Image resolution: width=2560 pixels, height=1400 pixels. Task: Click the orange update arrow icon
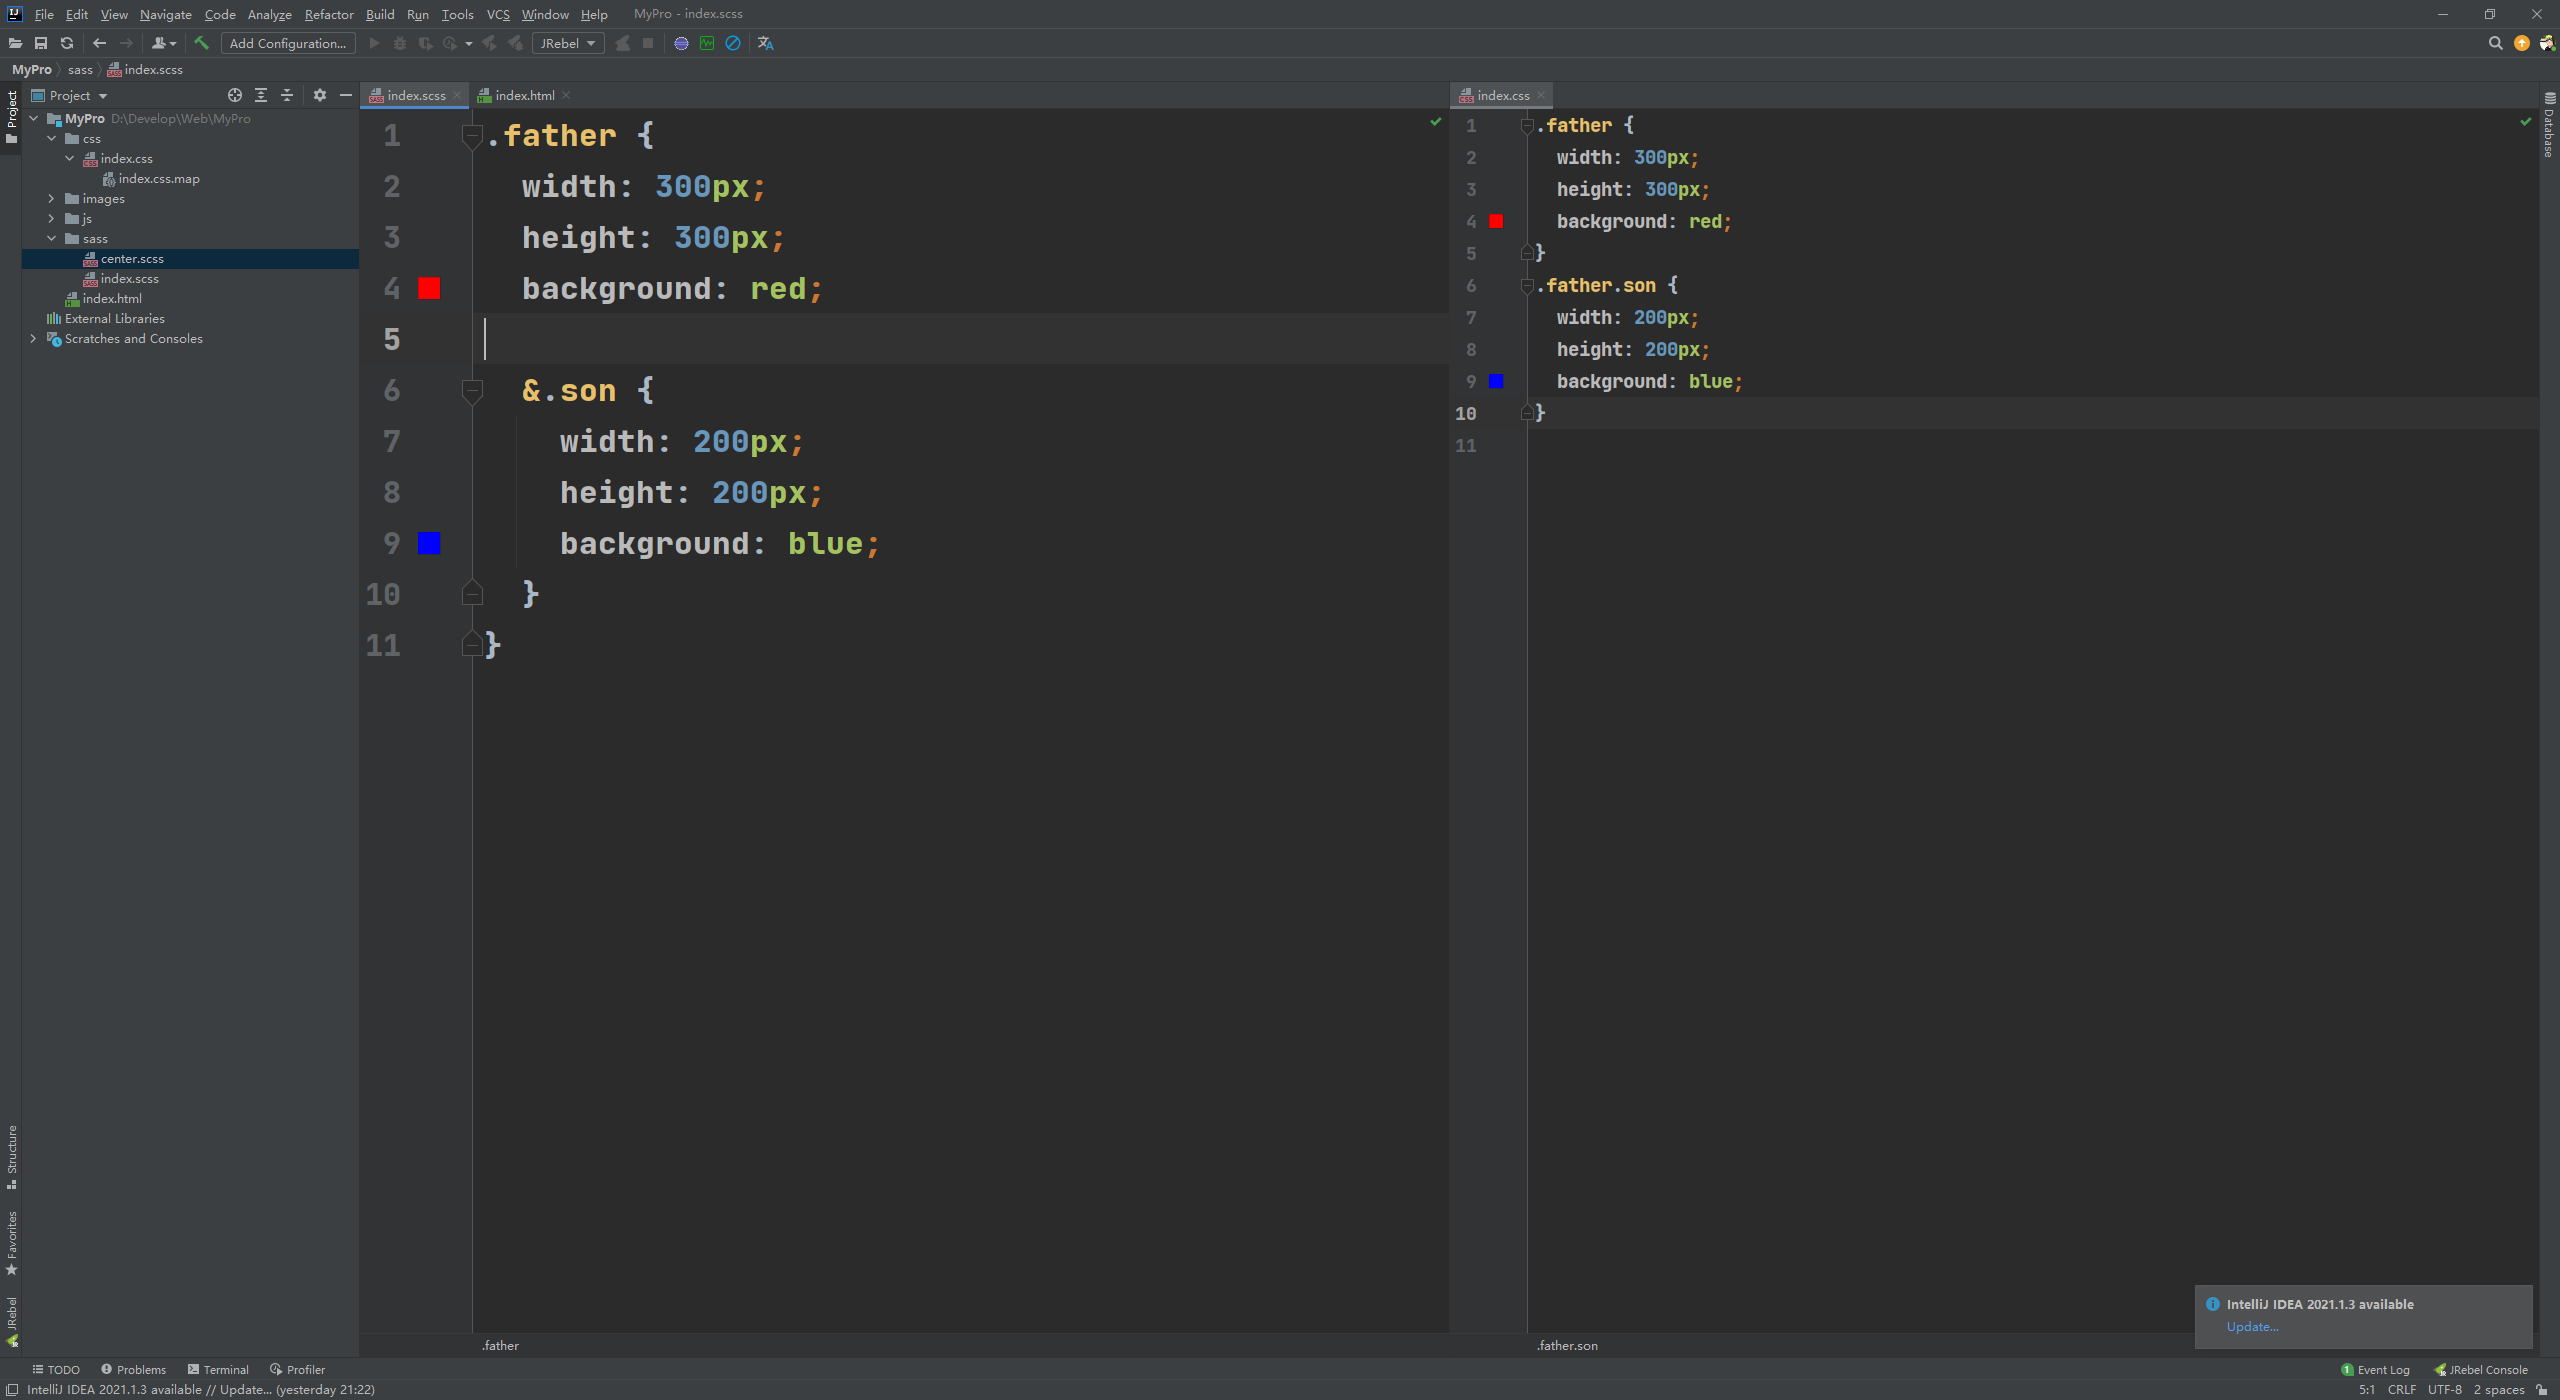coord(2522,43)
